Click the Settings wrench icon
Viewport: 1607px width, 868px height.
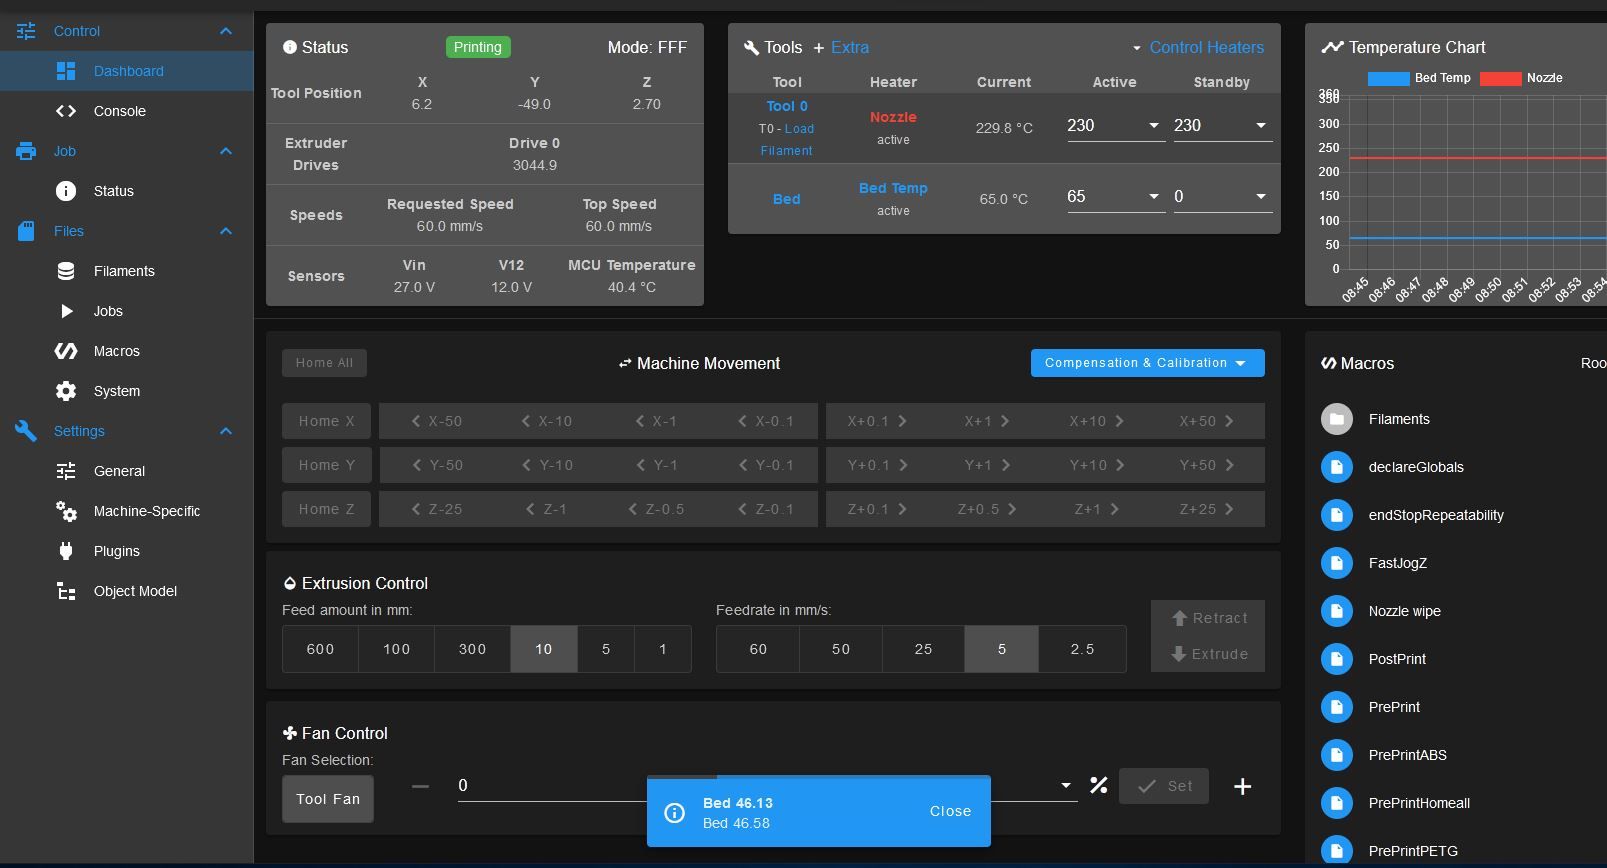[x=26, y=431]
